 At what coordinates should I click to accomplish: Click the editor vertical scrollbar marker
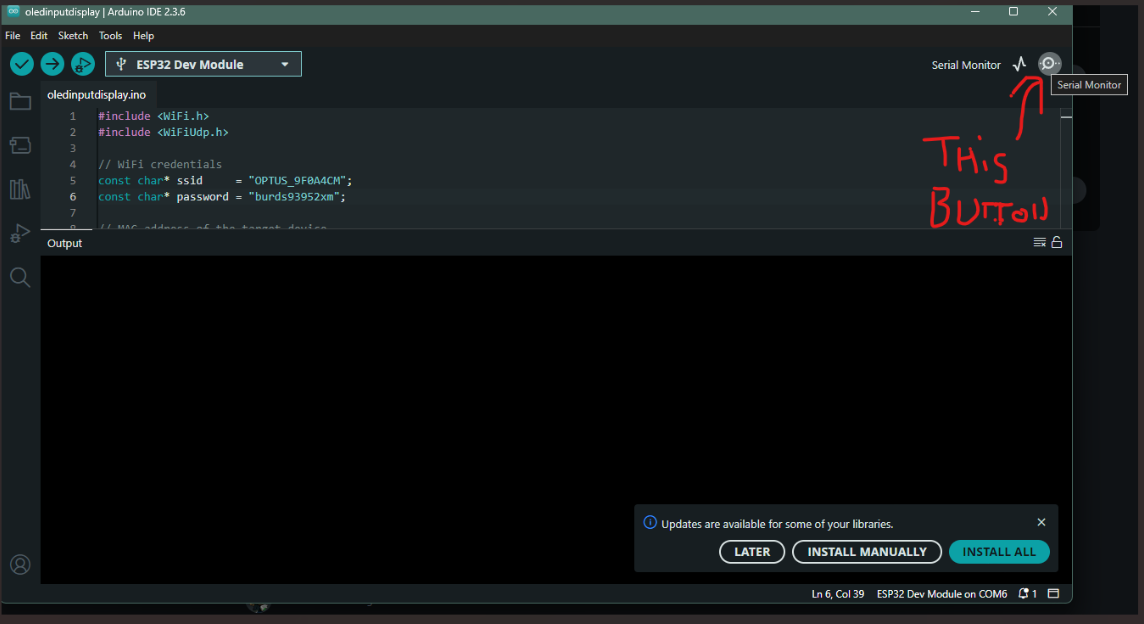click(x=1066, y=117)
